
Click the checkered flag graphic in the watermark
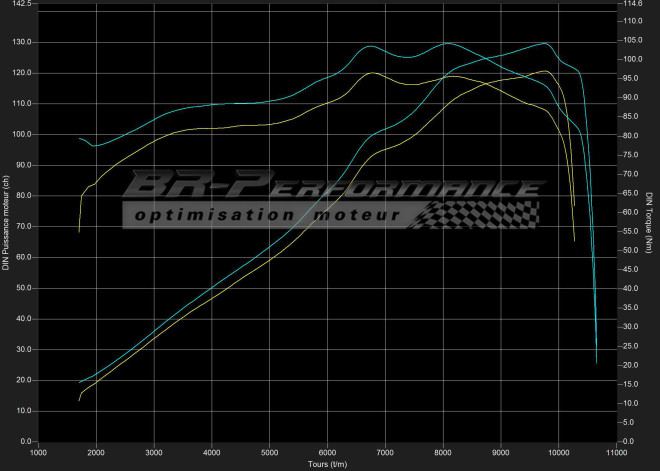(x=476, y=213)
